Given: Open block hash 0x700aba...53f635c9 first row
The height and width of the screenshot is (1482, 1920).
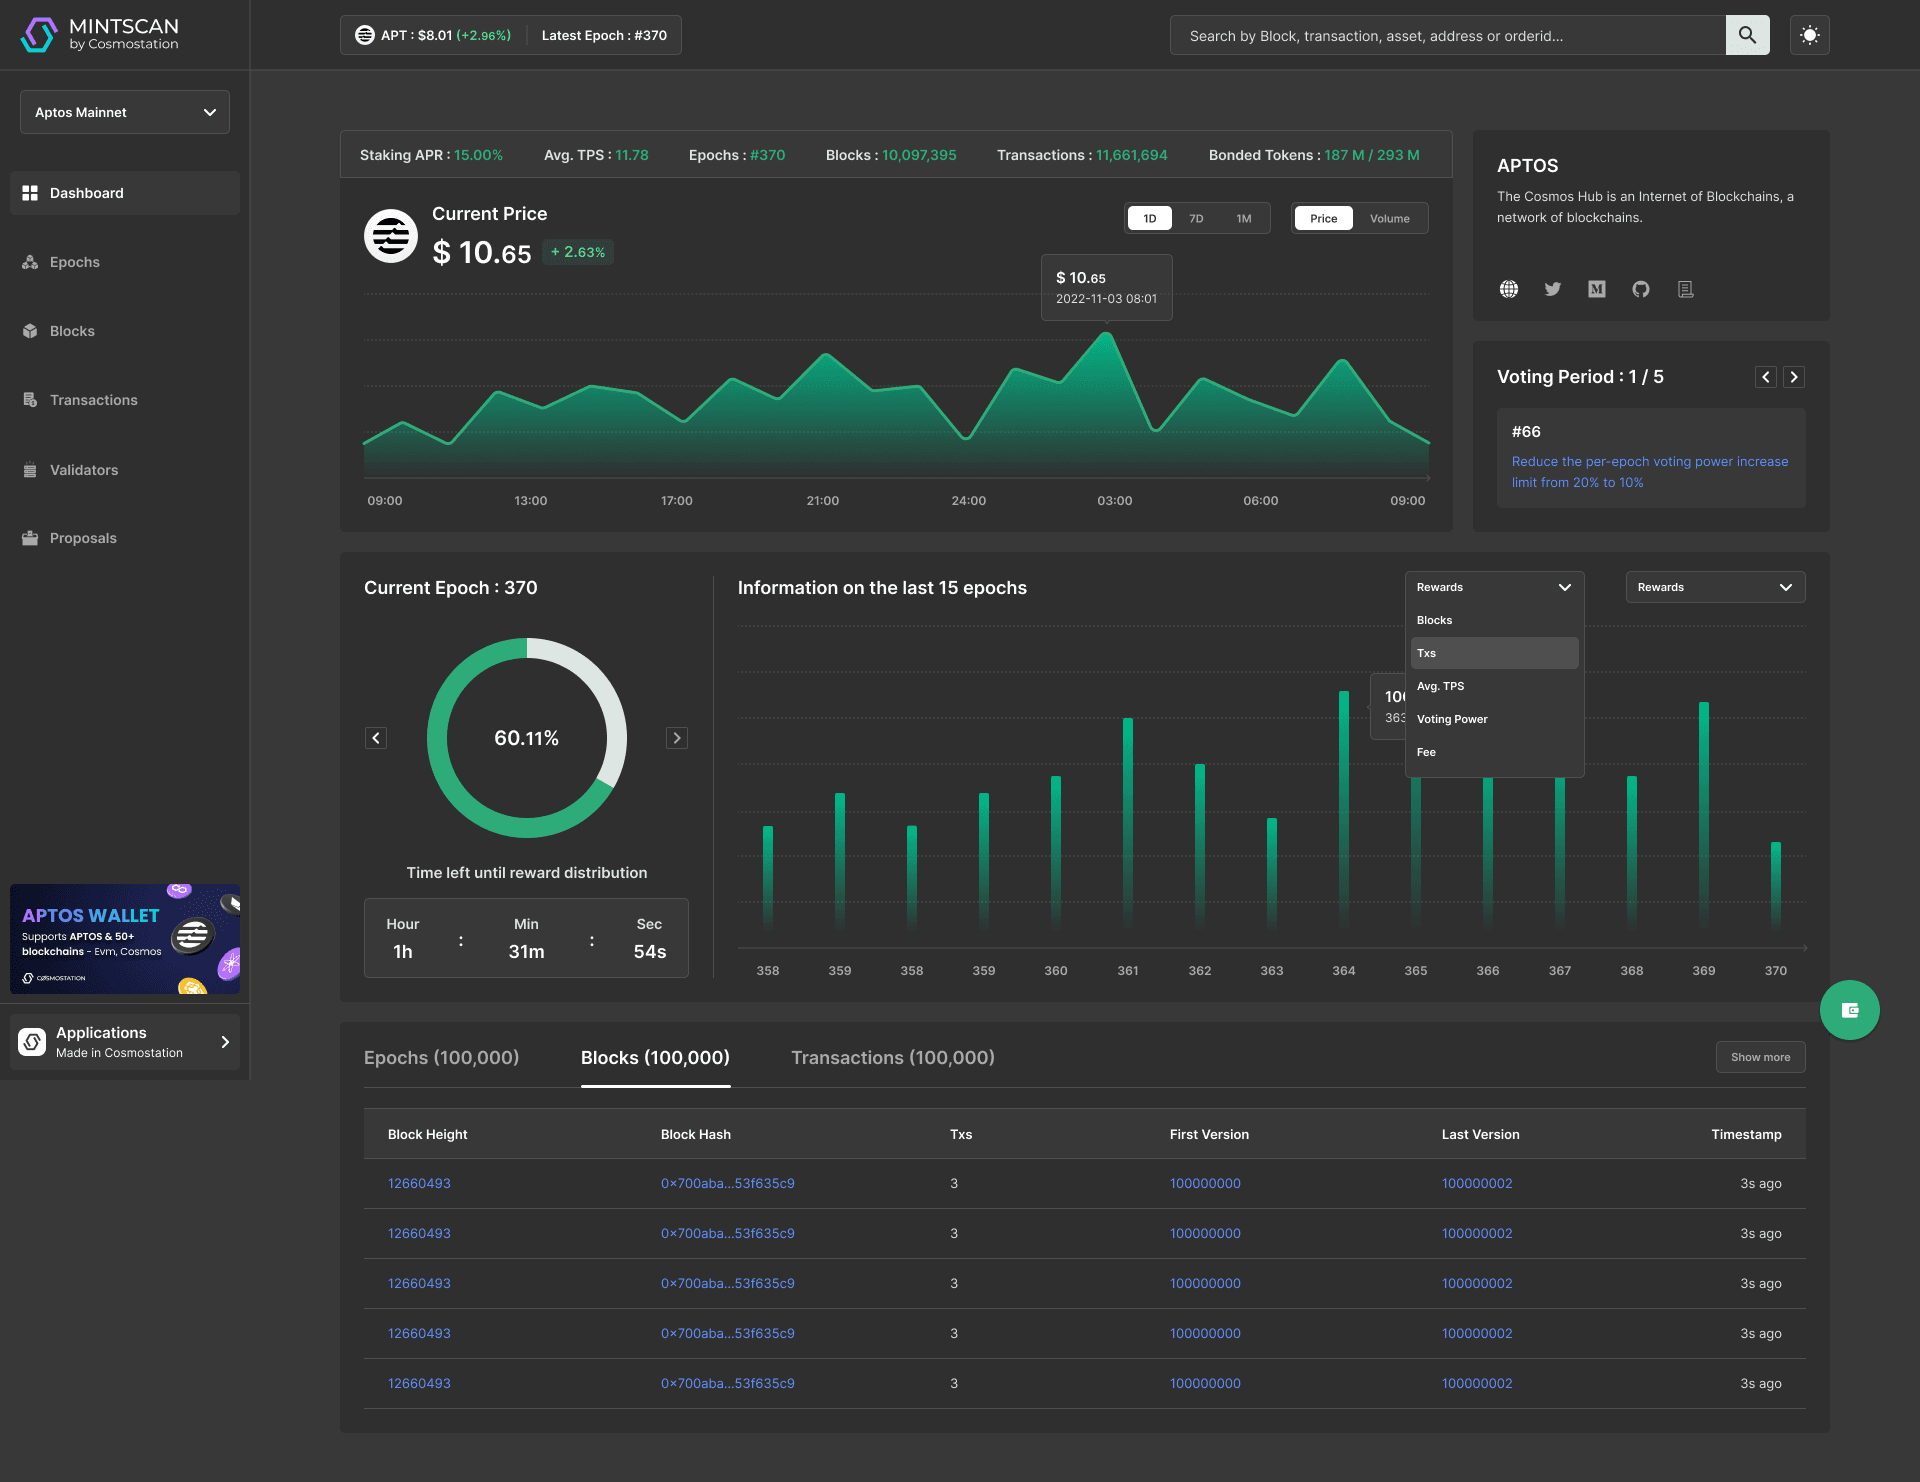Looking at the screenshot, I should [x=728, y=1183].
